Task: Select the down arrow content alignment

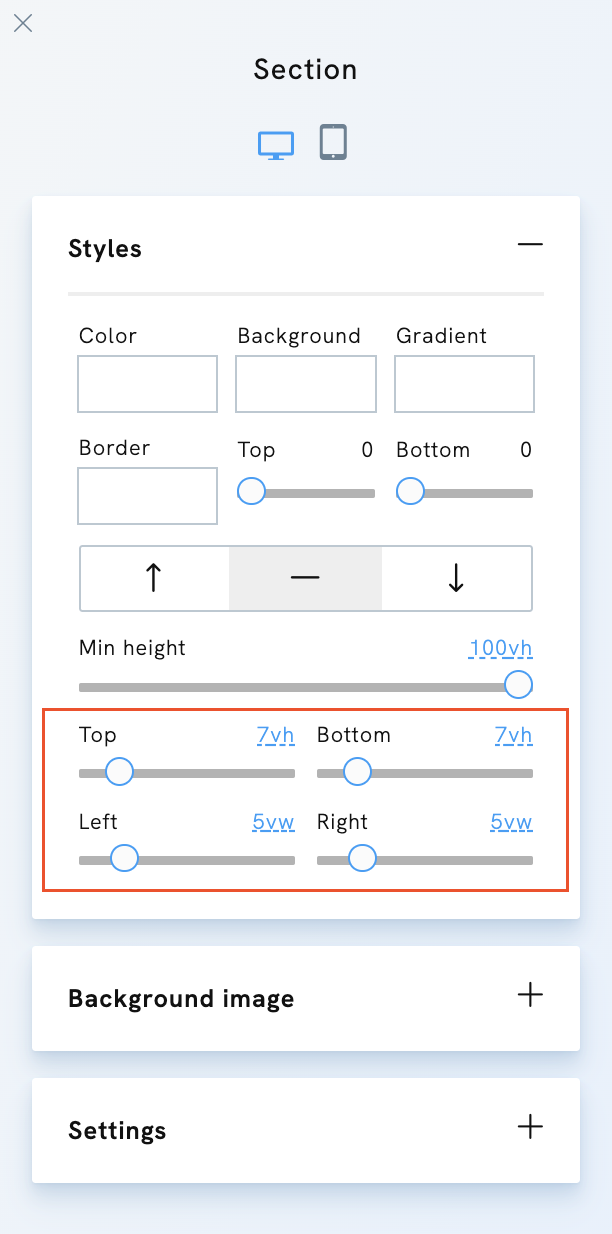Action: tap(456, 578)
